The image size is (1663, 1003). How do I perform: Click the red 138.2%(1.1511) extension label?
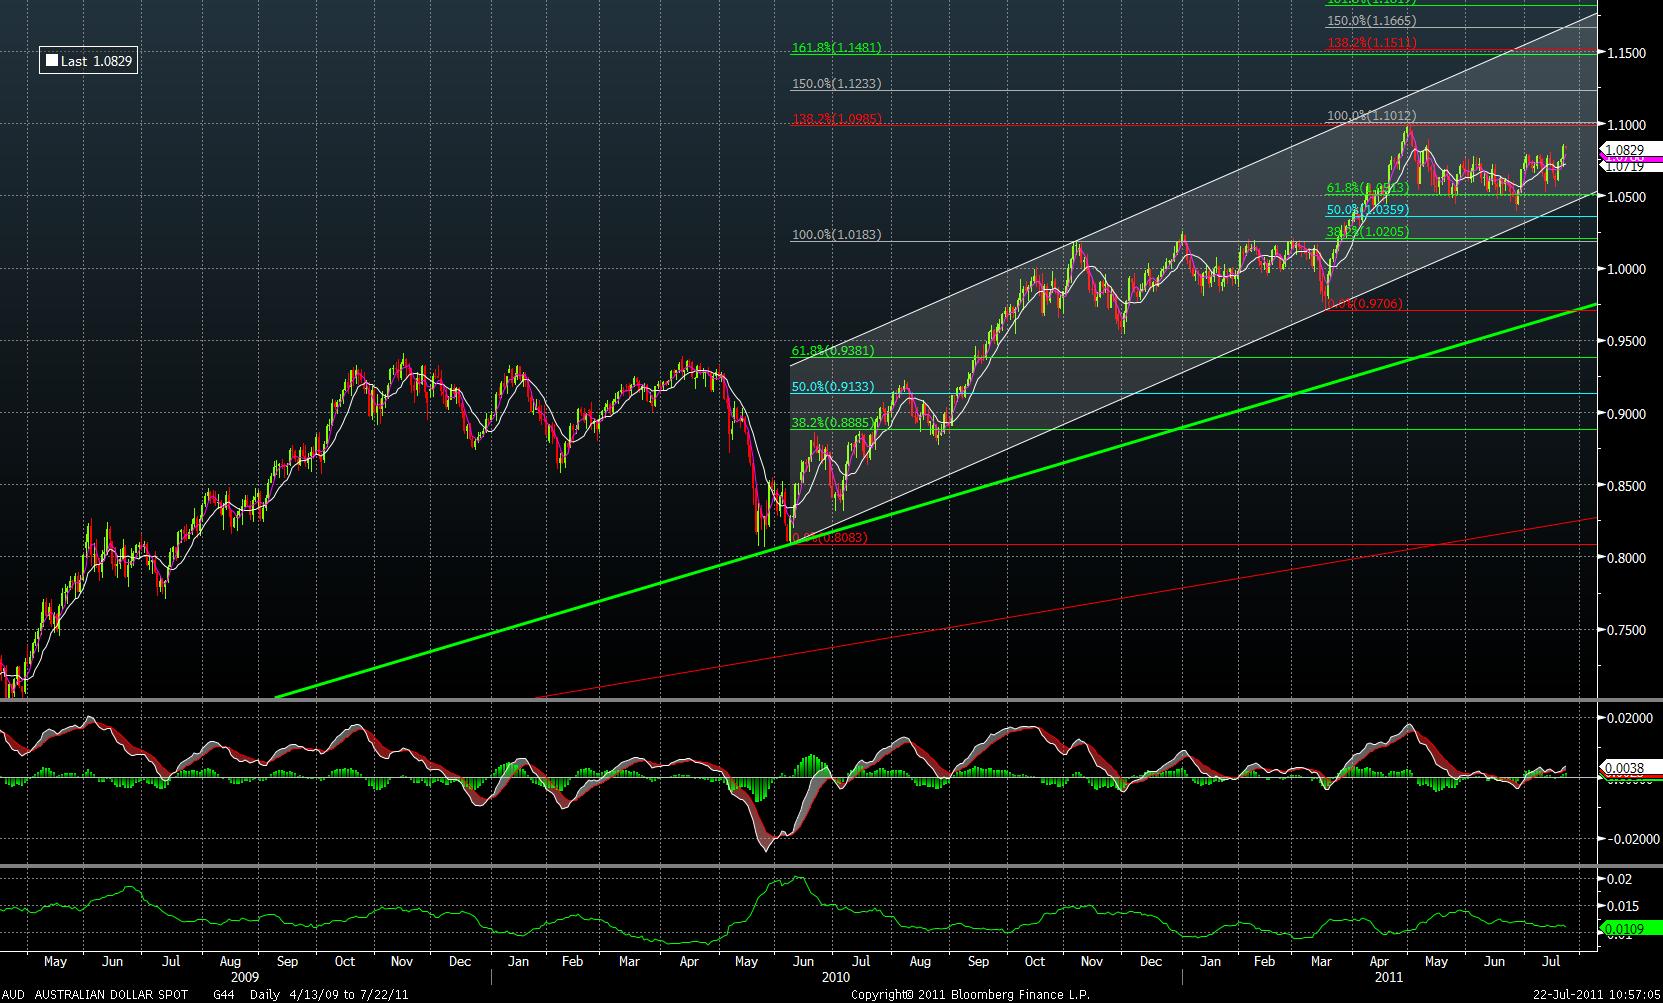point(1371,43)
